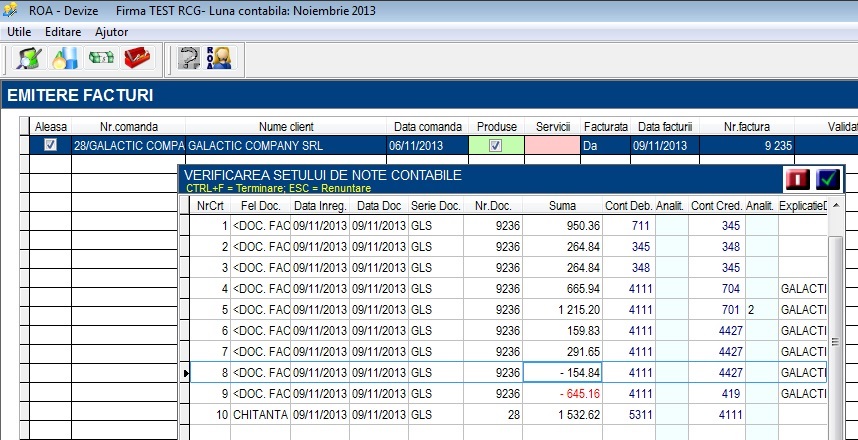Screen dimensions: 858x440
Task: Open the Editare menu
Action: point(63,32)
